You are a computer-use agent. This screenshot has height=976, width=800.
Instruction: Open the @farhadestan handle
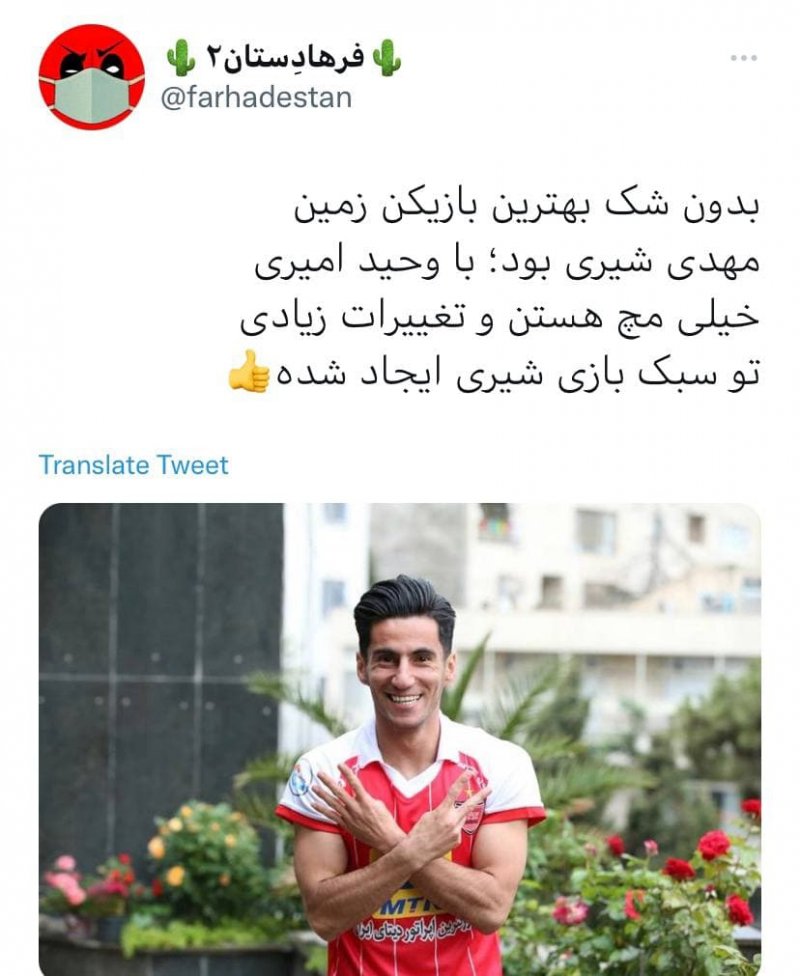pos(256,98)
